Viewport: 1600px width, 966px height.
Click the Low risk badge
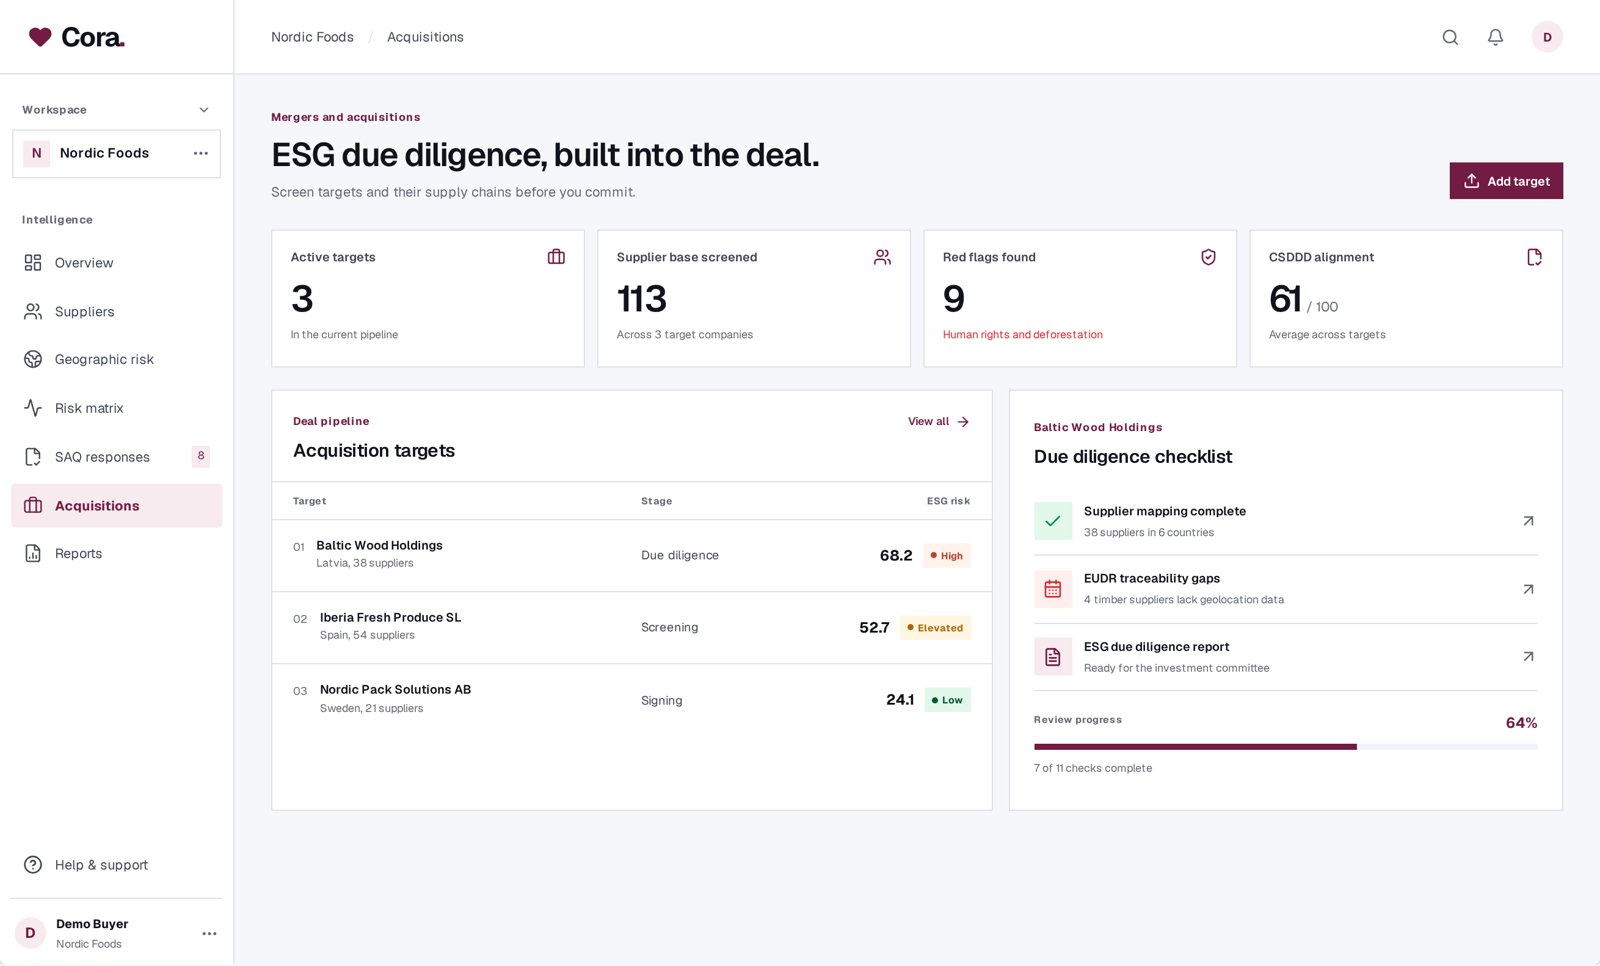[x=947, y=700]
